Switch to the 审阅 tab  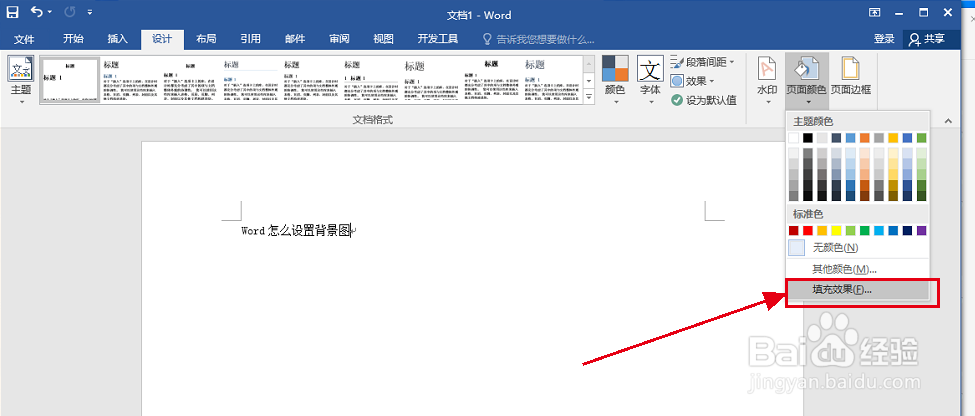point(339,39)
